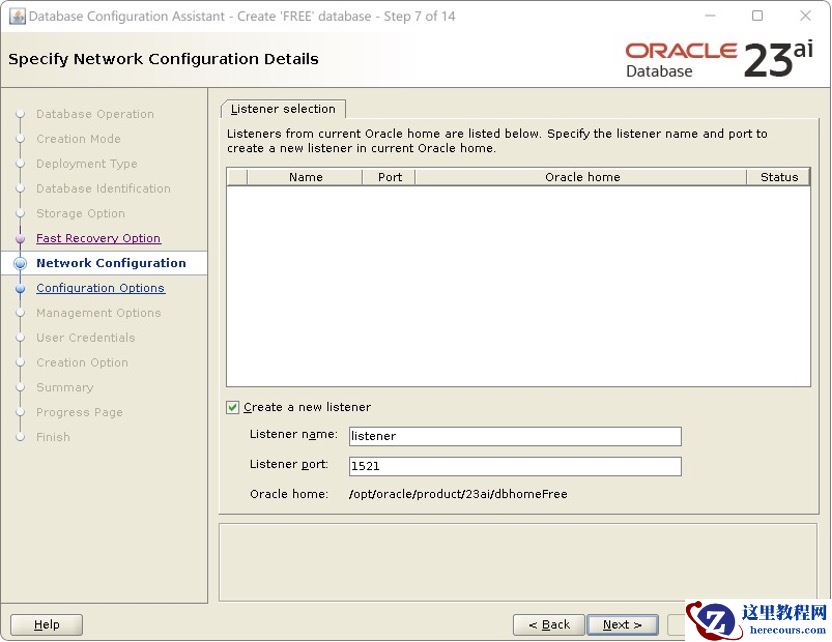The width and height of the screenshot is (832, 642).
Task: Uncheck Create a new listener checkbox
Action: click(x=232, y=407)
